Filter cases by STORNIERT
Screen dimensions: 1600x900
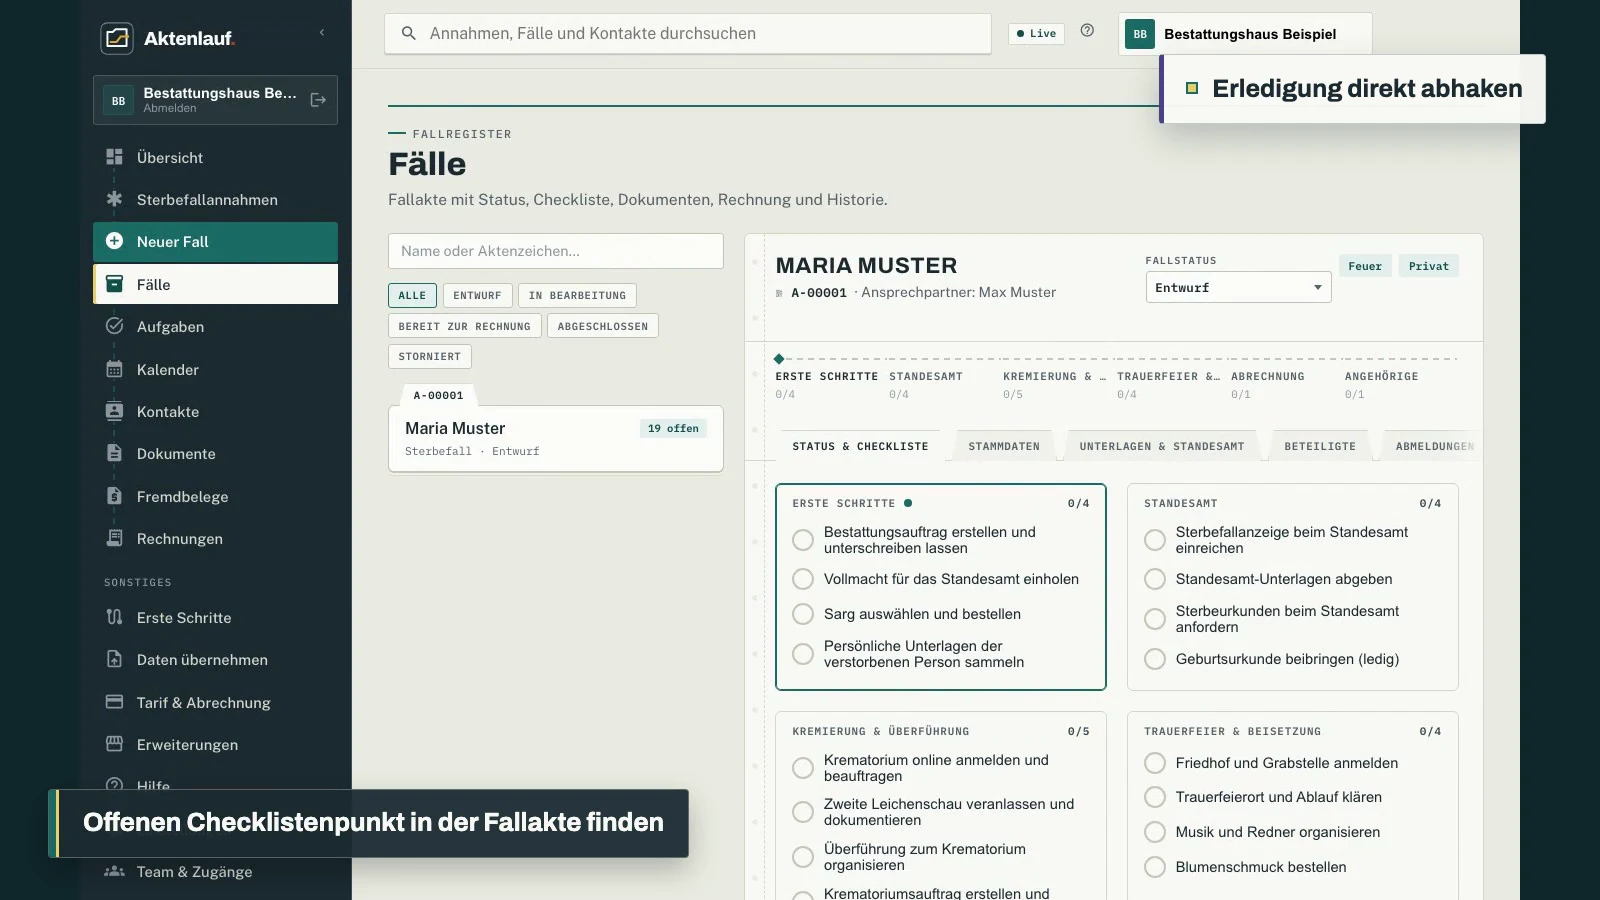point(430,356)
